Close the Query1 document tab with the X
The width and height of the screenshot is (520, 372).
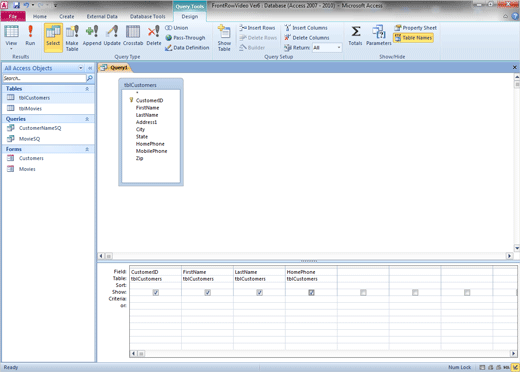(514, 67)
